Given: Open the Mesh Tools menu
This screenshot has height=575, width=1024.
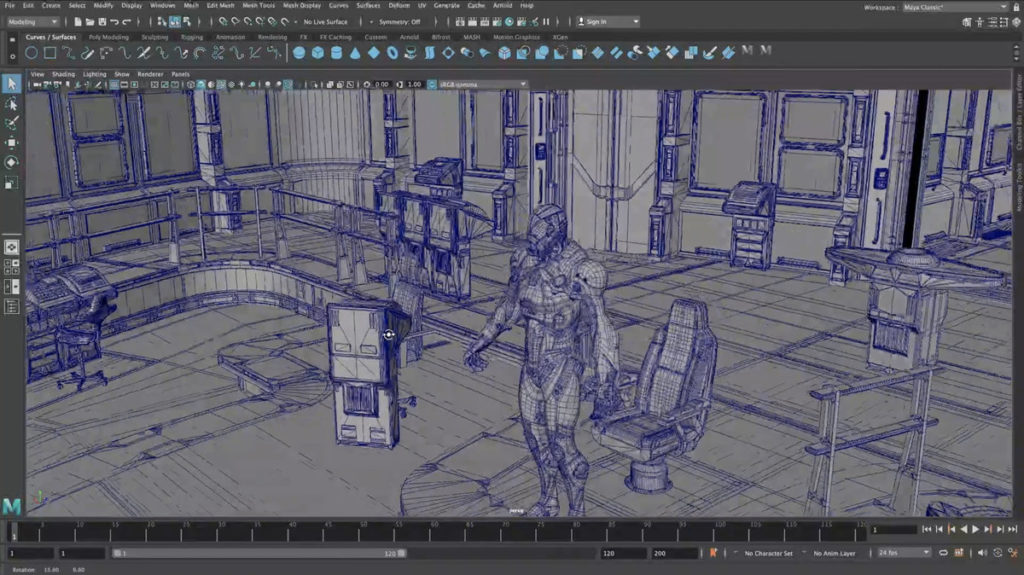Looking at the screenshot, I should pyautogui.click(x=259, y=5).
